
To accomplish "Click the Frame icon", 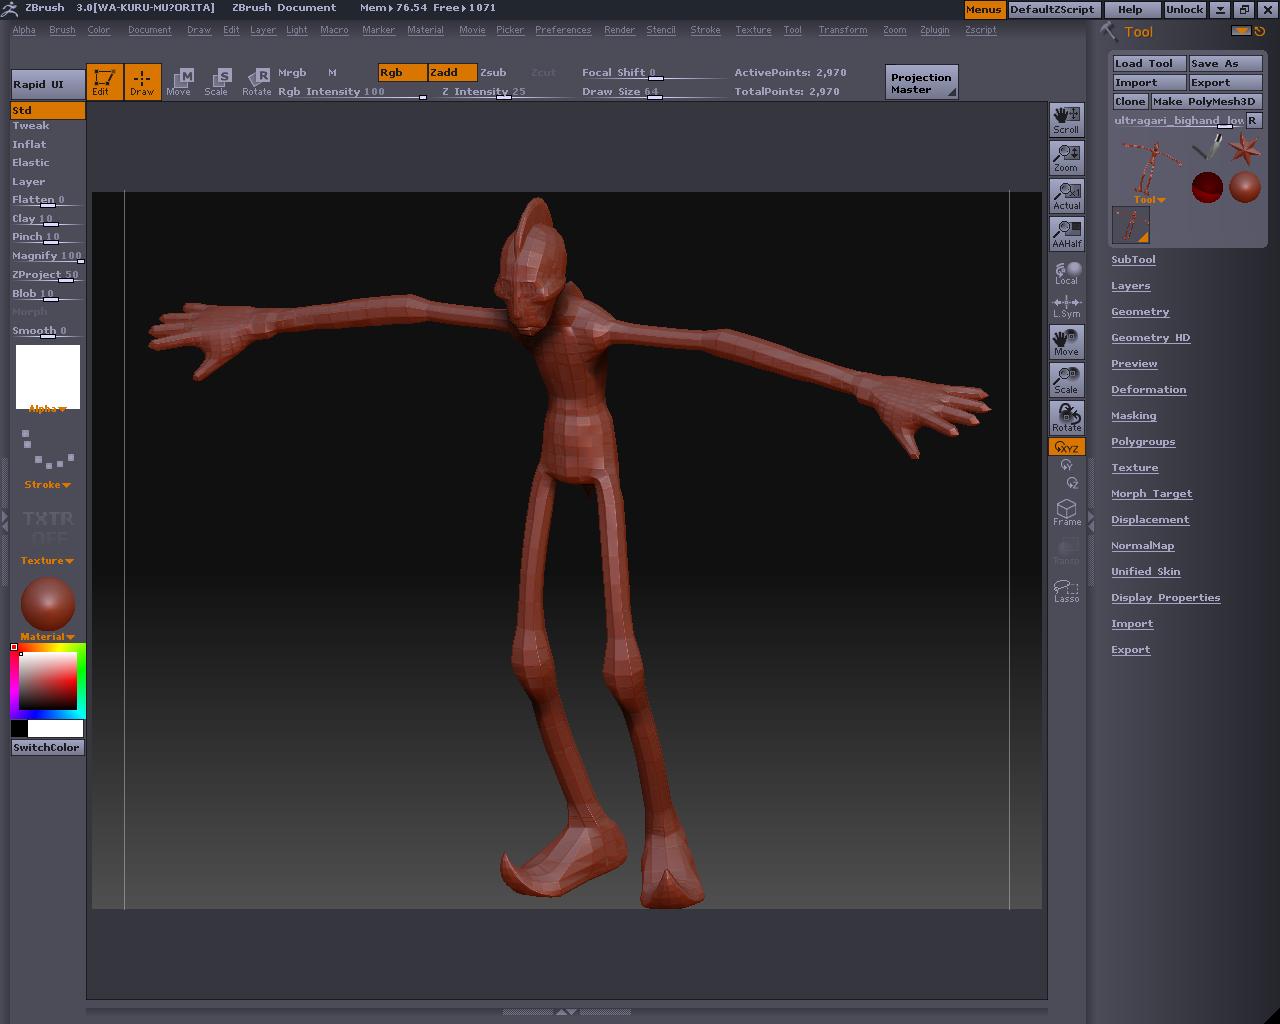I will coord(1066,513).
